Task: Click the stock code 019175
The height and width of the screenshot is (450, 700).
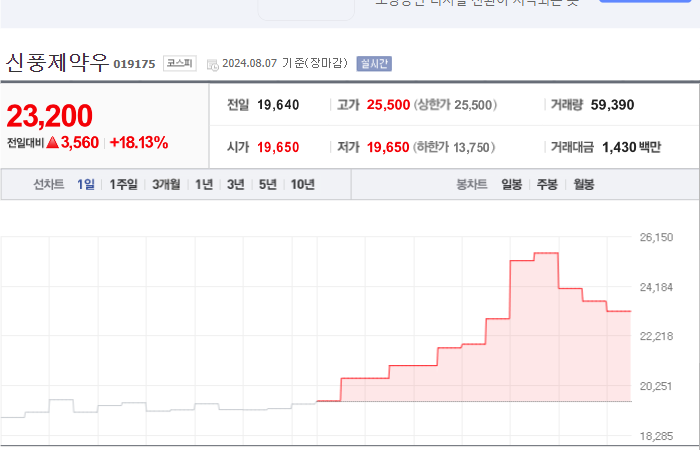Action: [134, 64]
